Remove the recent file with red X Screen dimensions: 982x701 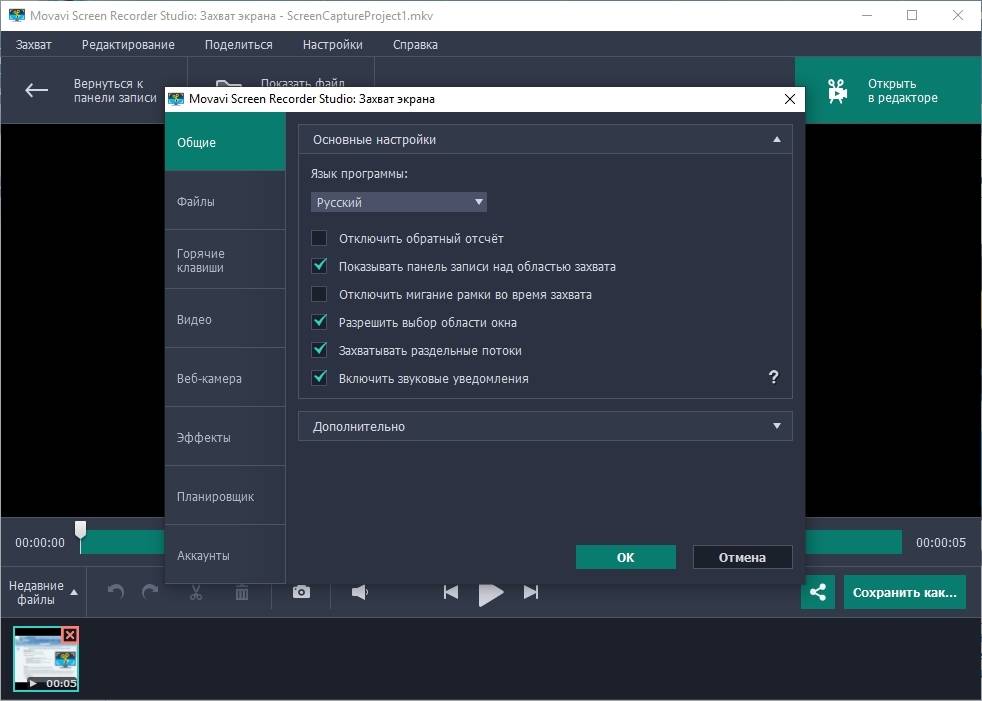pyautogui.click(x=70, y=635)
